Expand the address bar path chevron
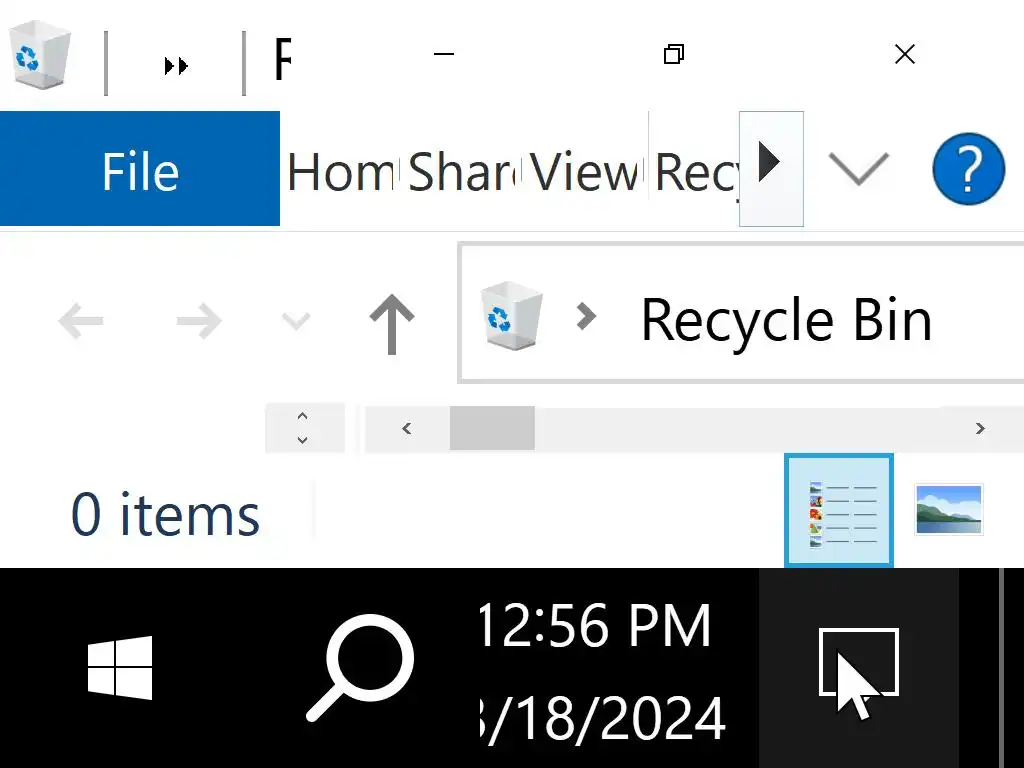Screen dimensions: 1024x768 (586, 317)
